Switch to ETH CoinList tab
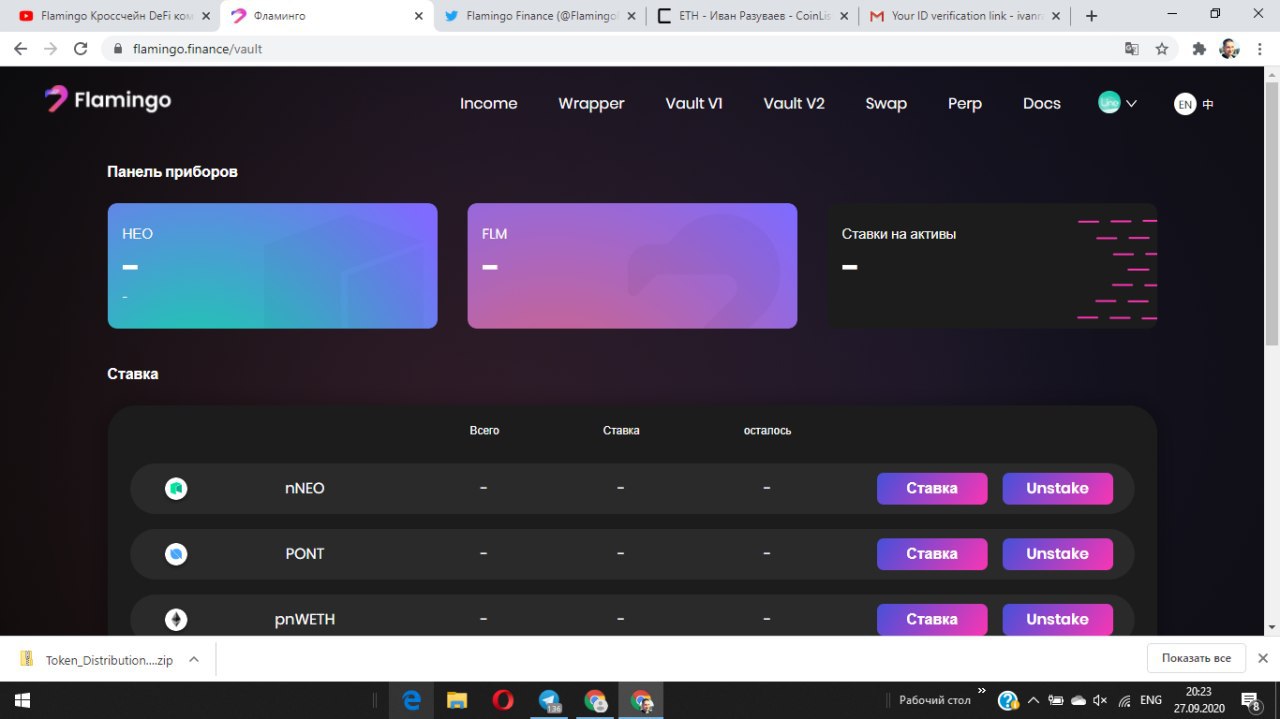The width and height of the screenshot is (1280, 719). (752, 16)
